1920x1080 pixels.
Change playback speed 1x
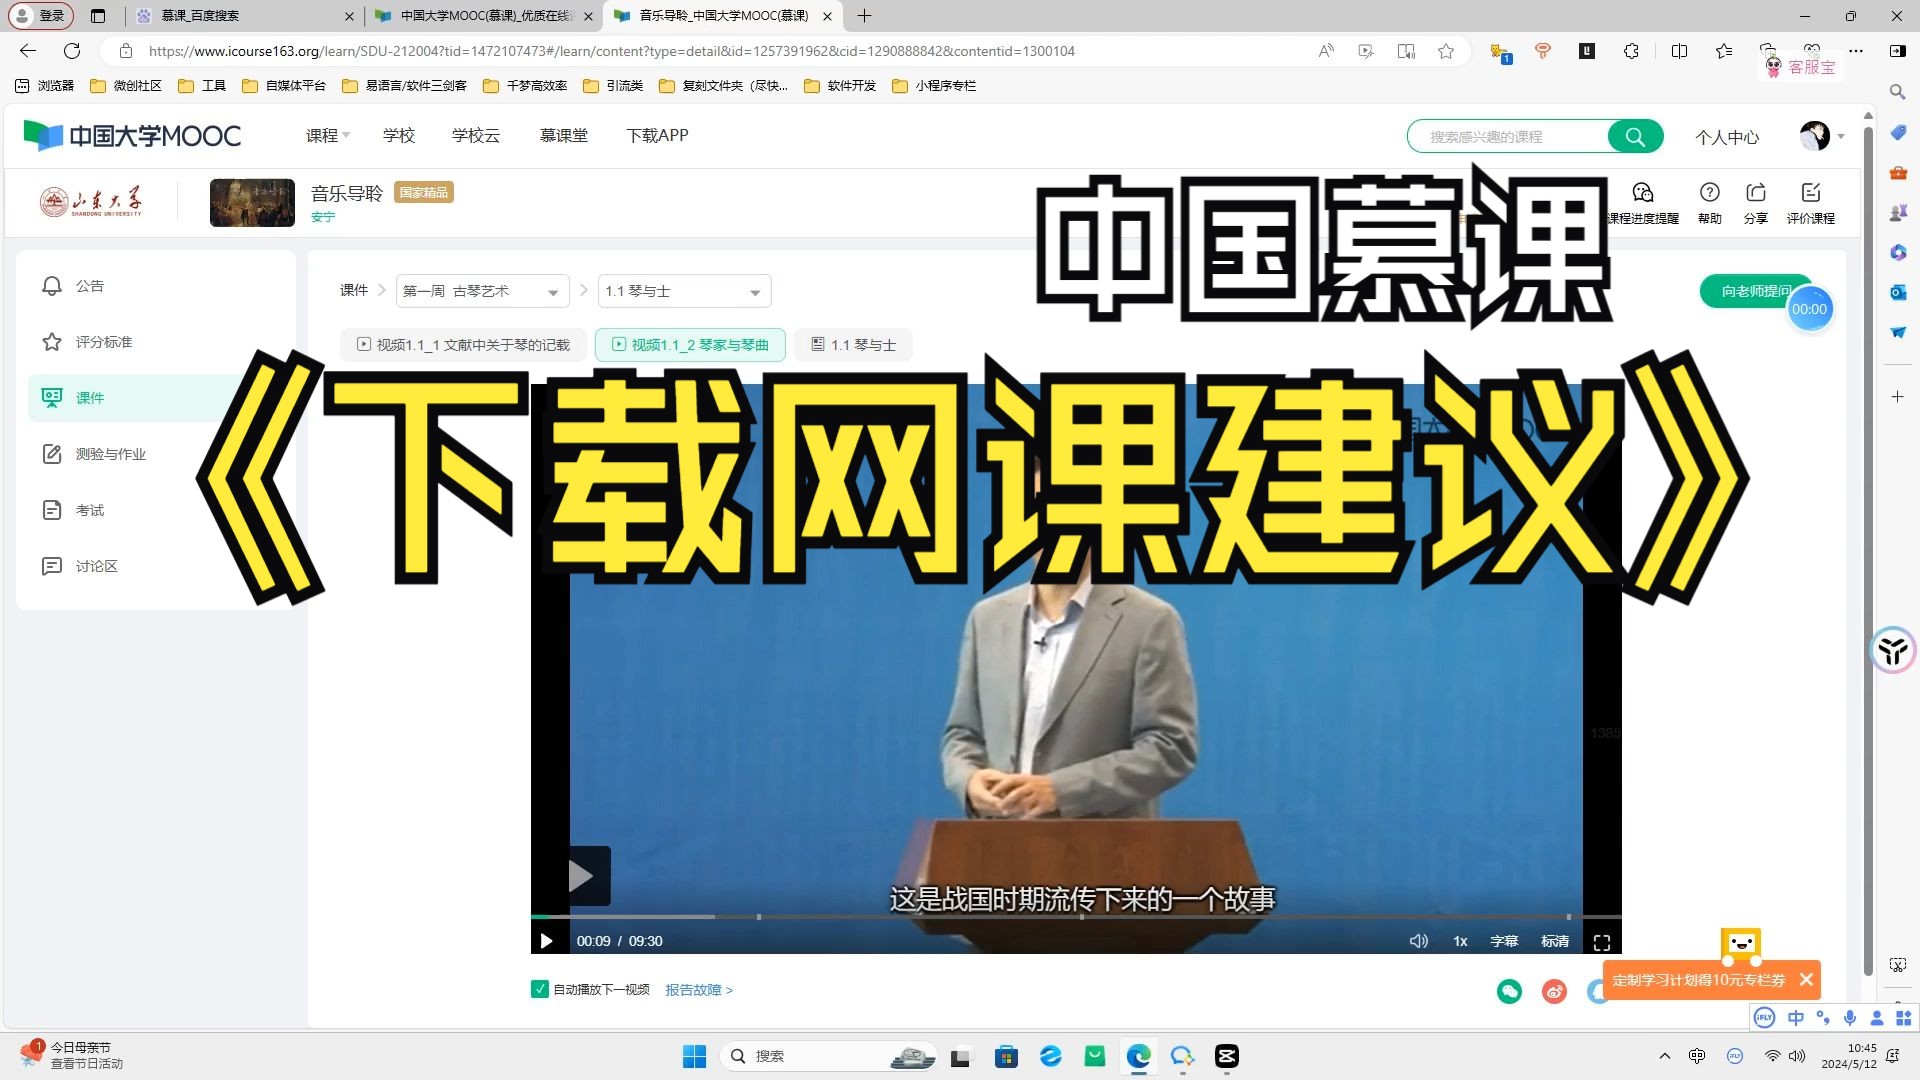1460,941
